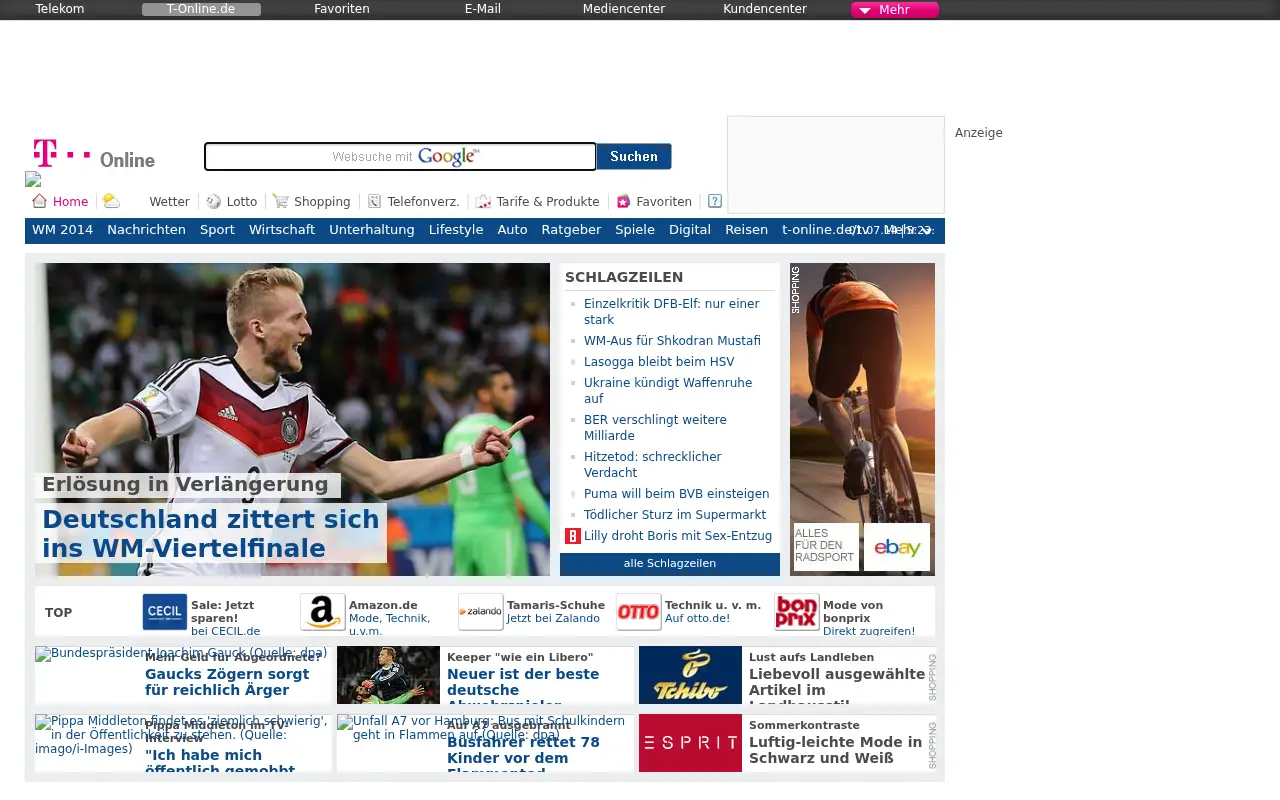The width and height of the screenshot is (1280, 800).
Task: Click the Amazon logo icon
Action: click(x=323, y=612)
